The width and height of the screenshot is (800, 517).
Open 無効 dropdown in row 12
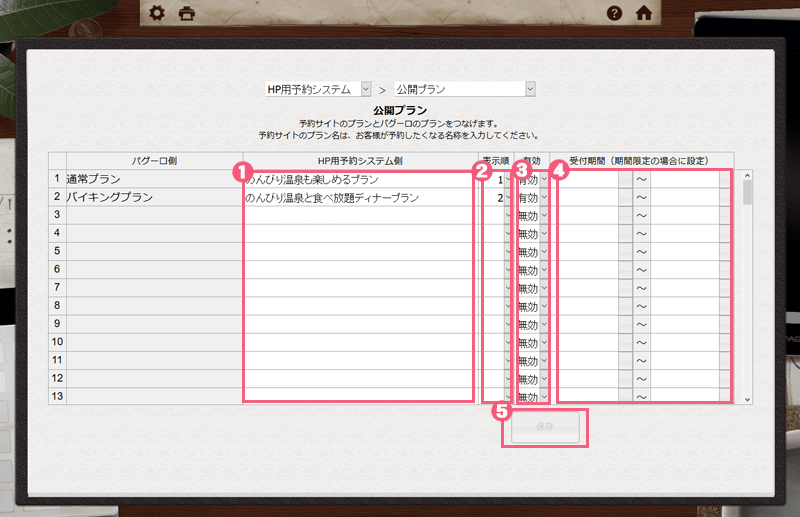[544, 379]
